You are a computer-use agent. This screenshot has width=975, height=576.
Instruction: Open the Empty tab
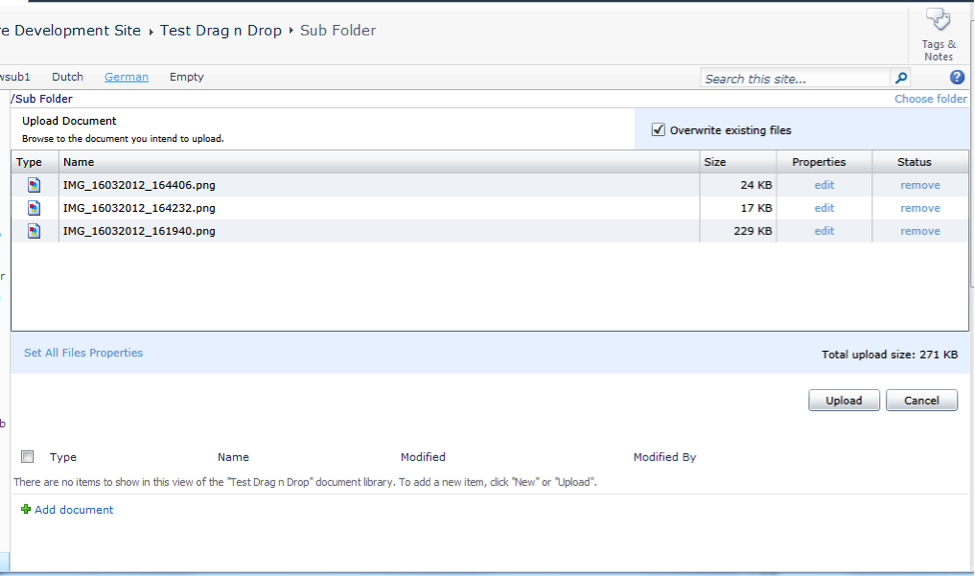tap(186, 76)
